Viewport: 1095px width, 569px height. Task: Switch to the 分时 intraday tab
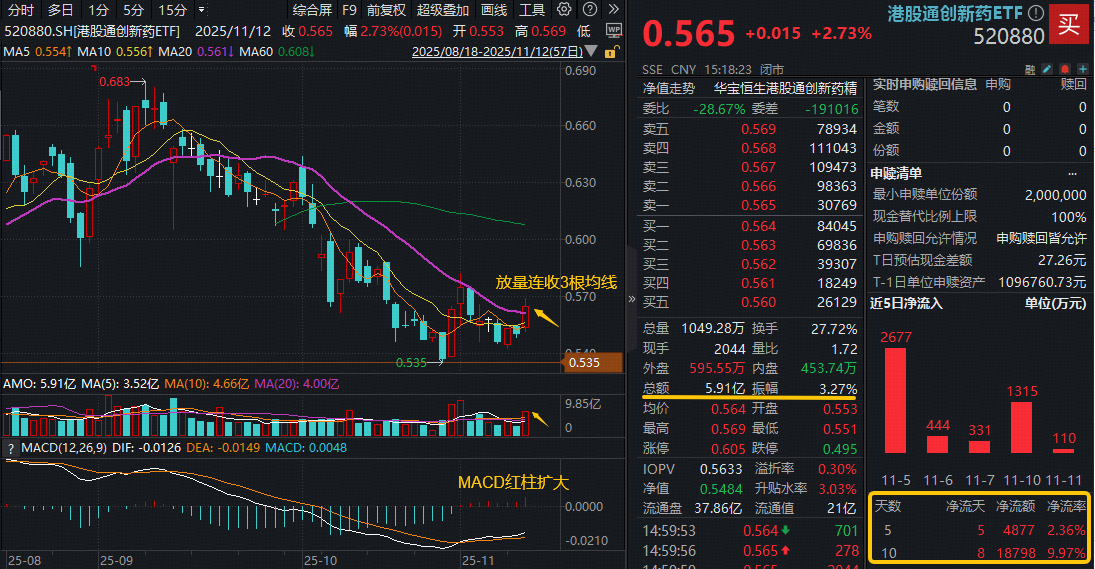pyautogui.click(x=20, y=10)
